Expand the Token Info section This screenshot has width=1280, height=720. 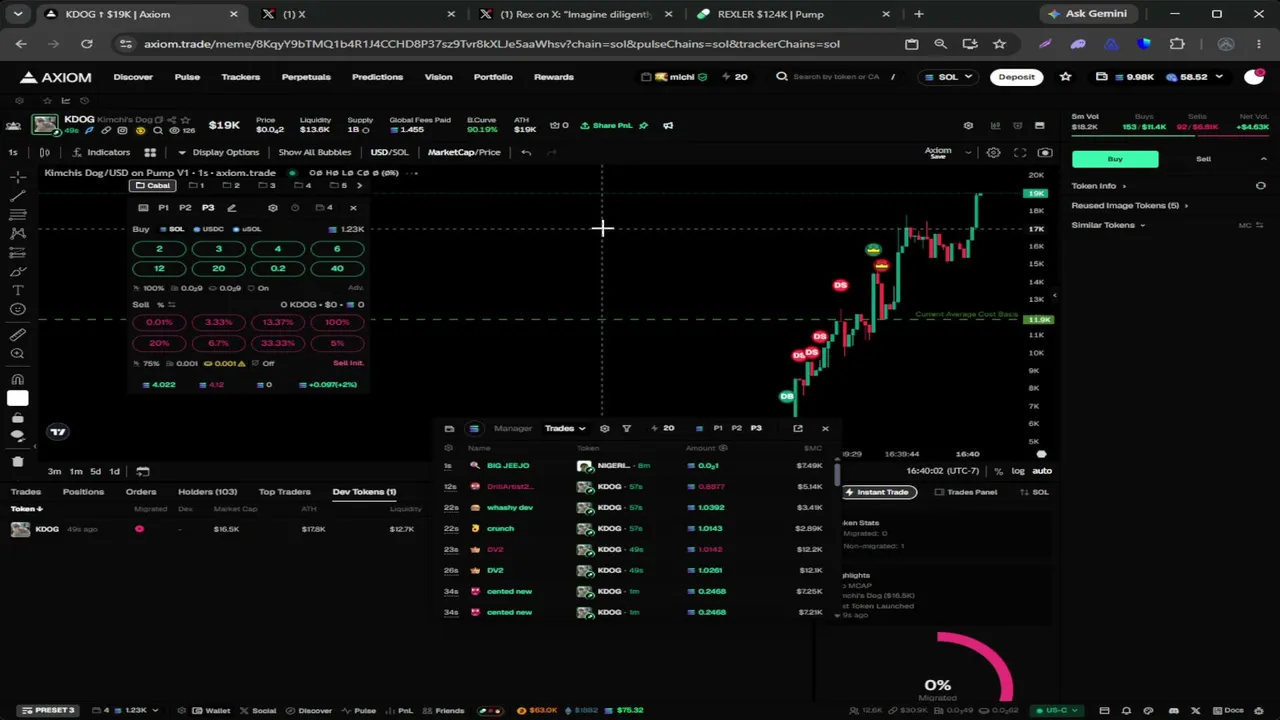tap(1098, 186)
